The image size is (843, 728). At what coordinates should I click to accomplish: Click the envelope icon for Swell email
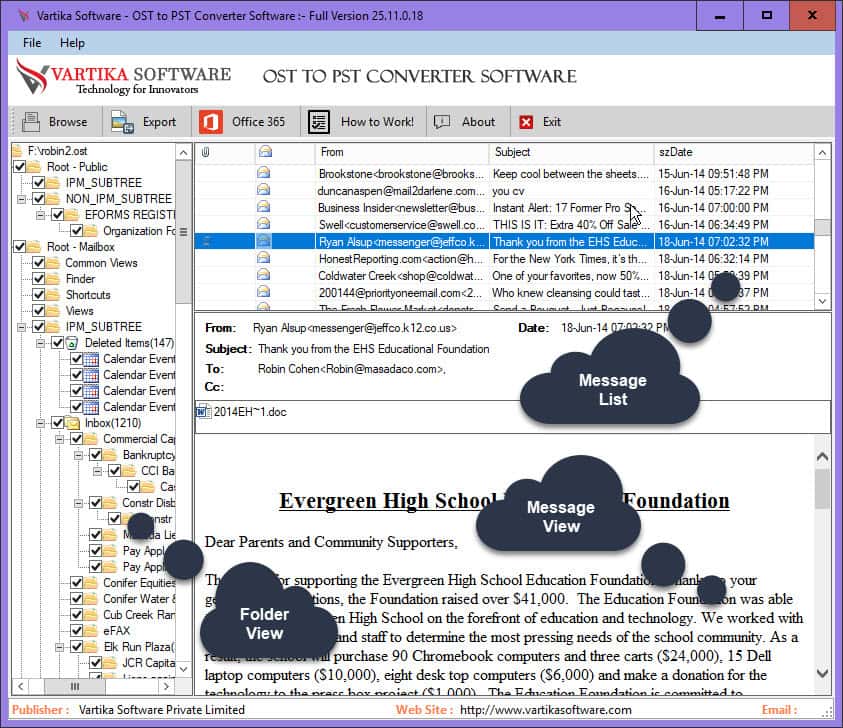click(263, 224)
